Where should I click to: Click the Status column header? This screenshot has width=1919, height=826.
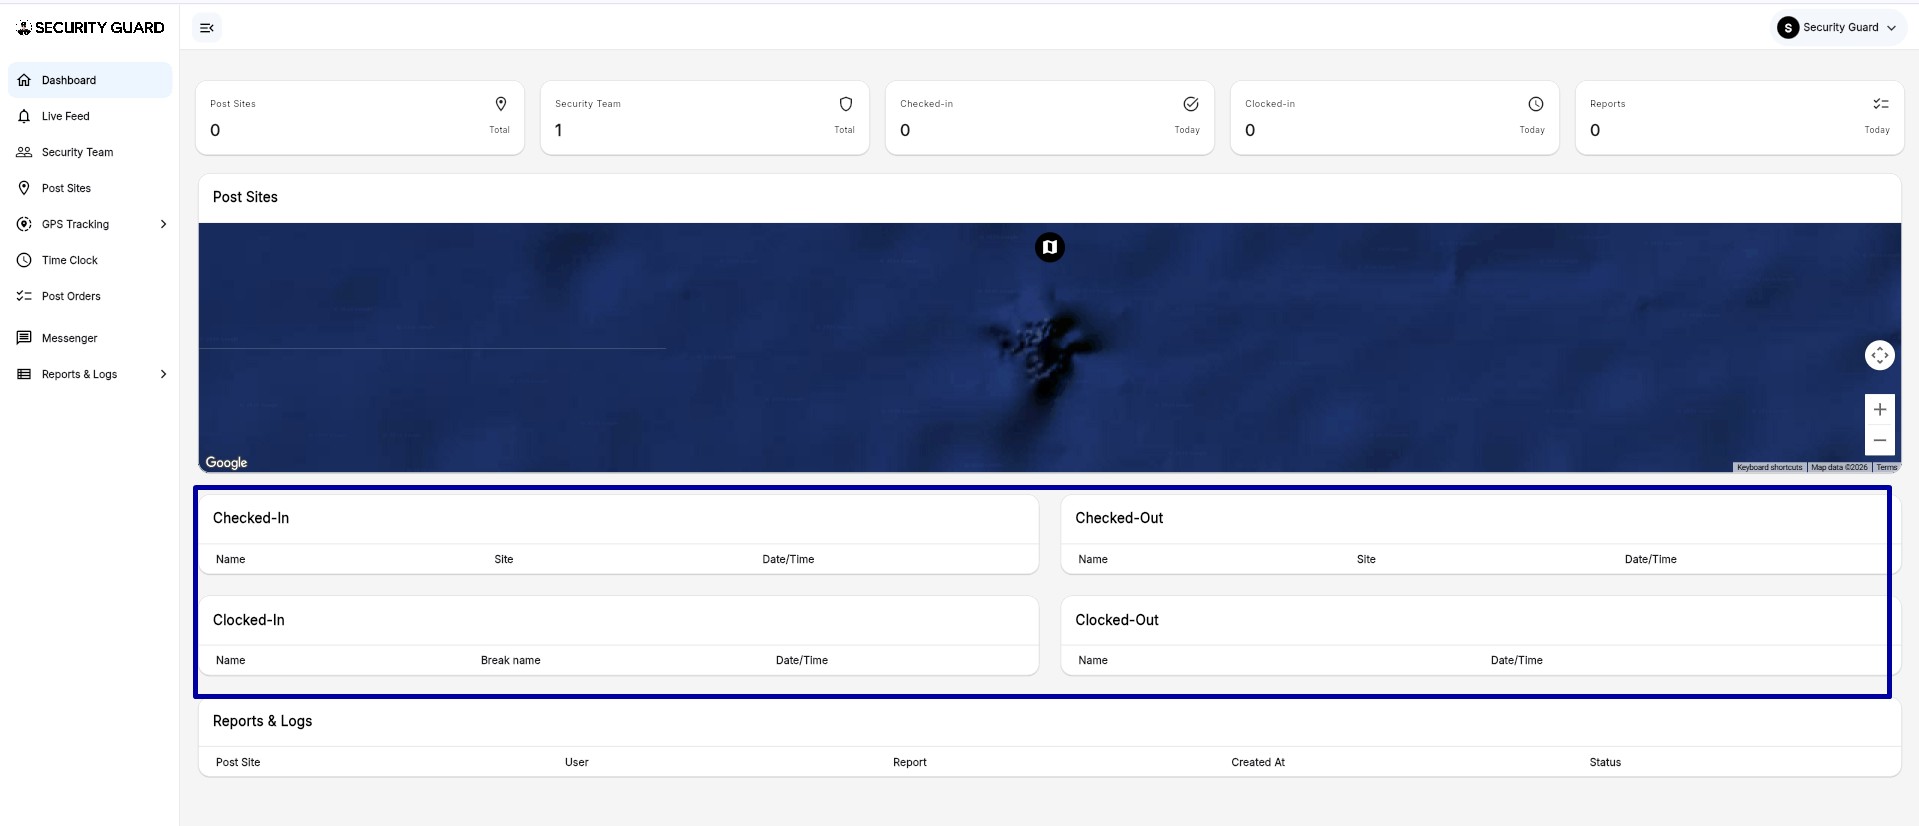tap(1605, 762)
